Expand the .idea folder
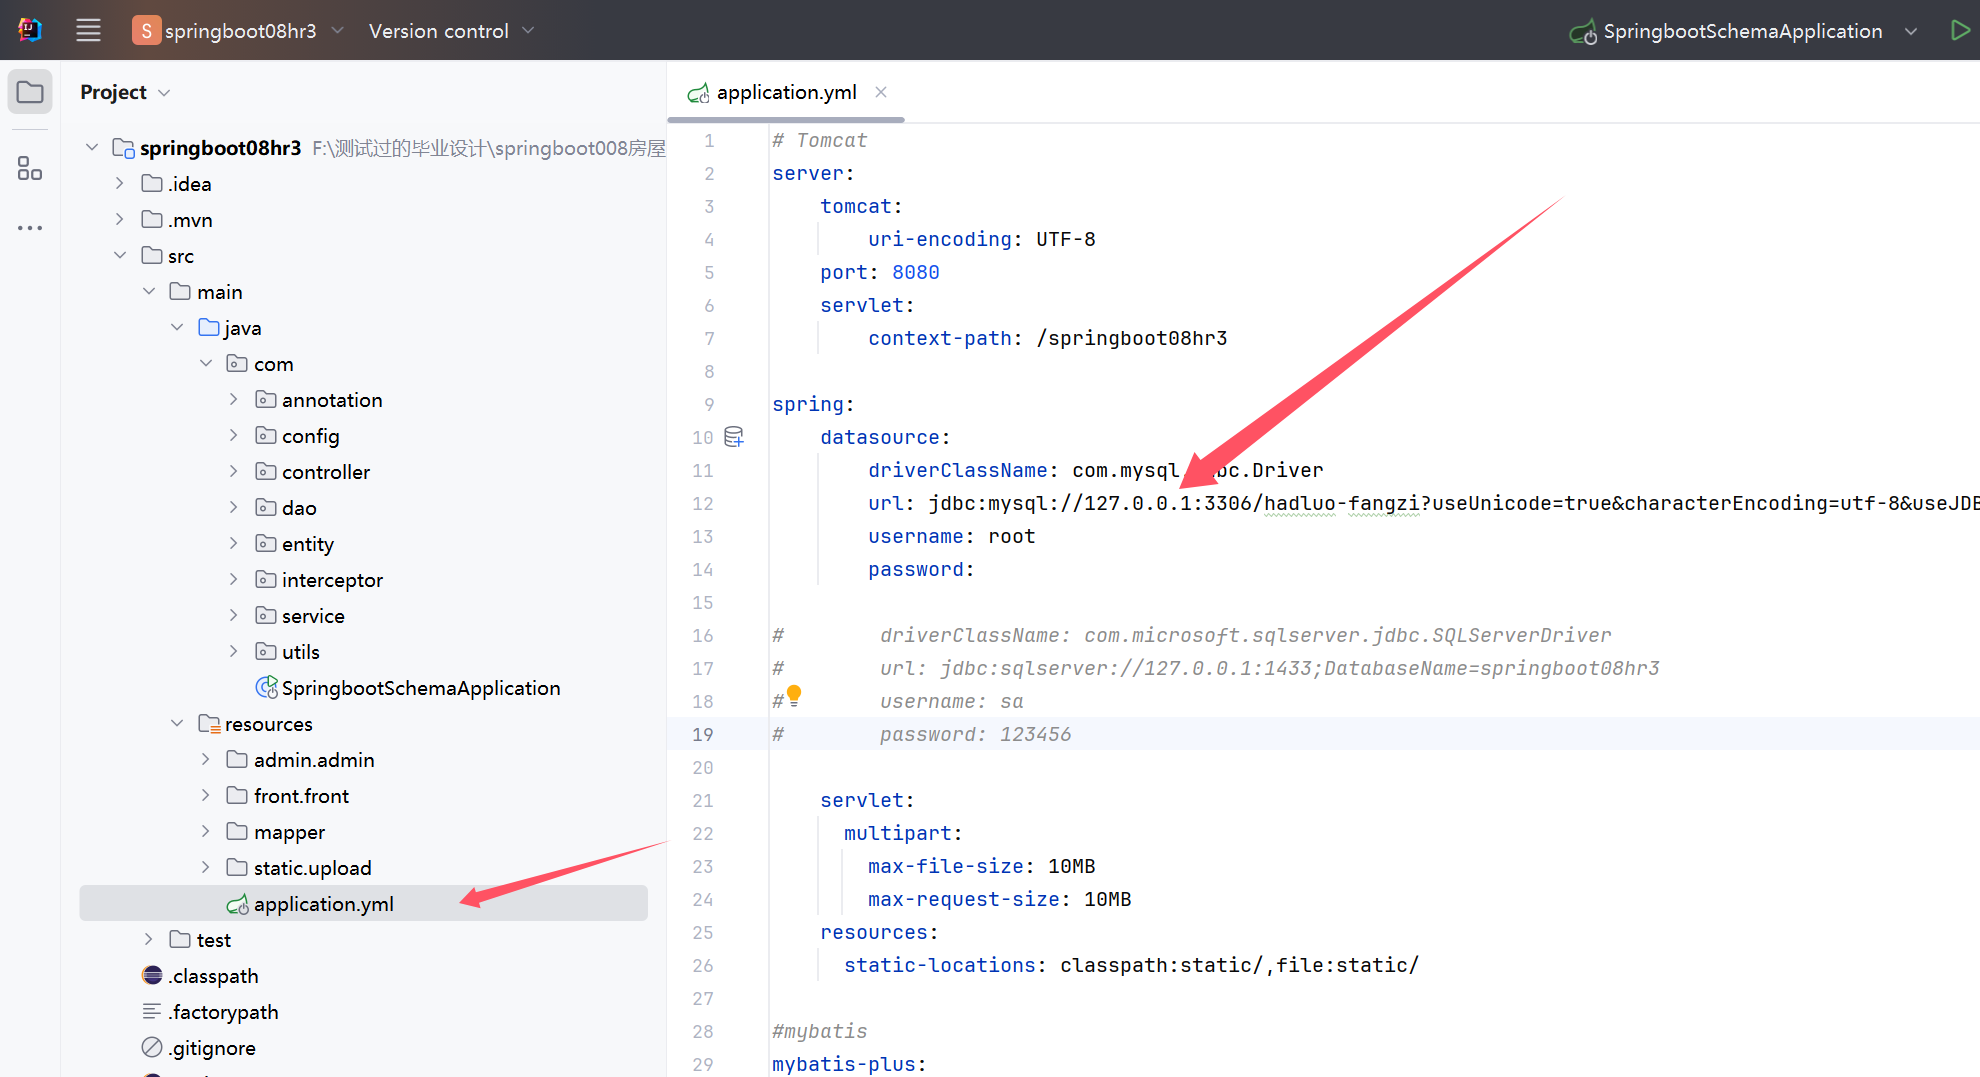1980x1077 pixels. (119, 183)
